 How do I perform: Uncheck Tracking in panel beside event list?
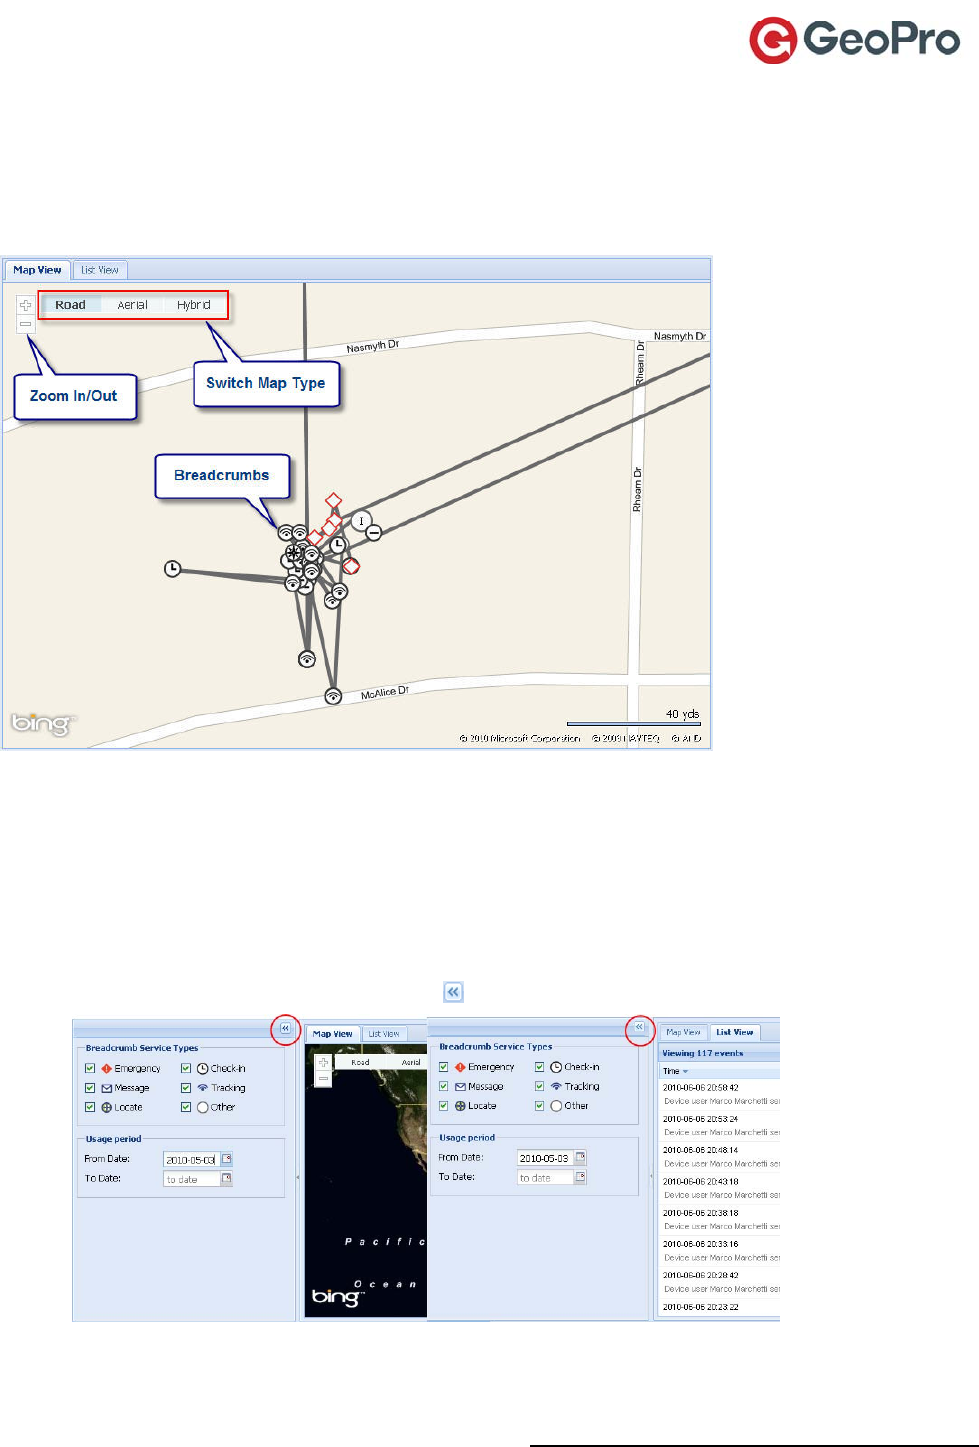click(x=540, y=1086)
